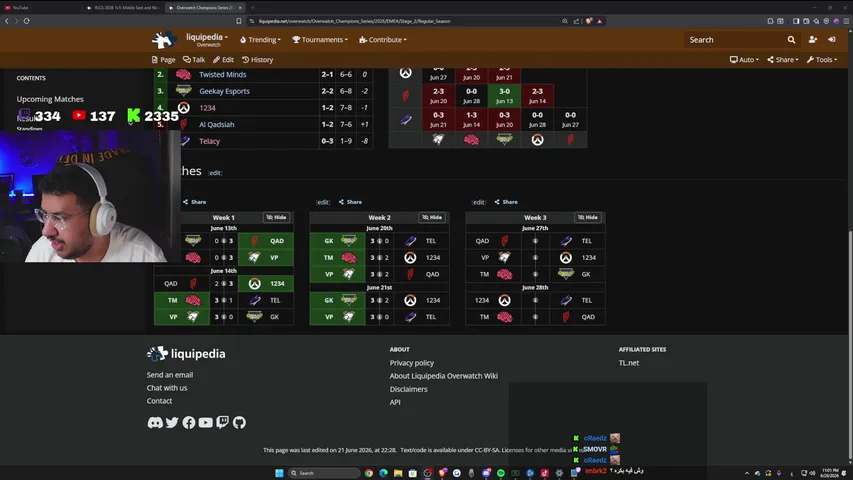Screen dimensions: 853x480
Task: Click the taskbar Search box
Action: (324, 473)
